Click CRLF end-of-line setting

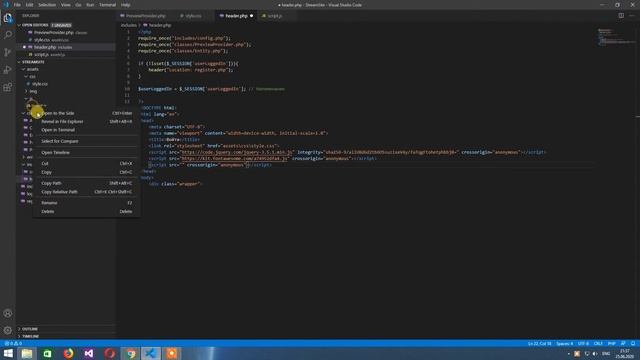coord(598,343)
